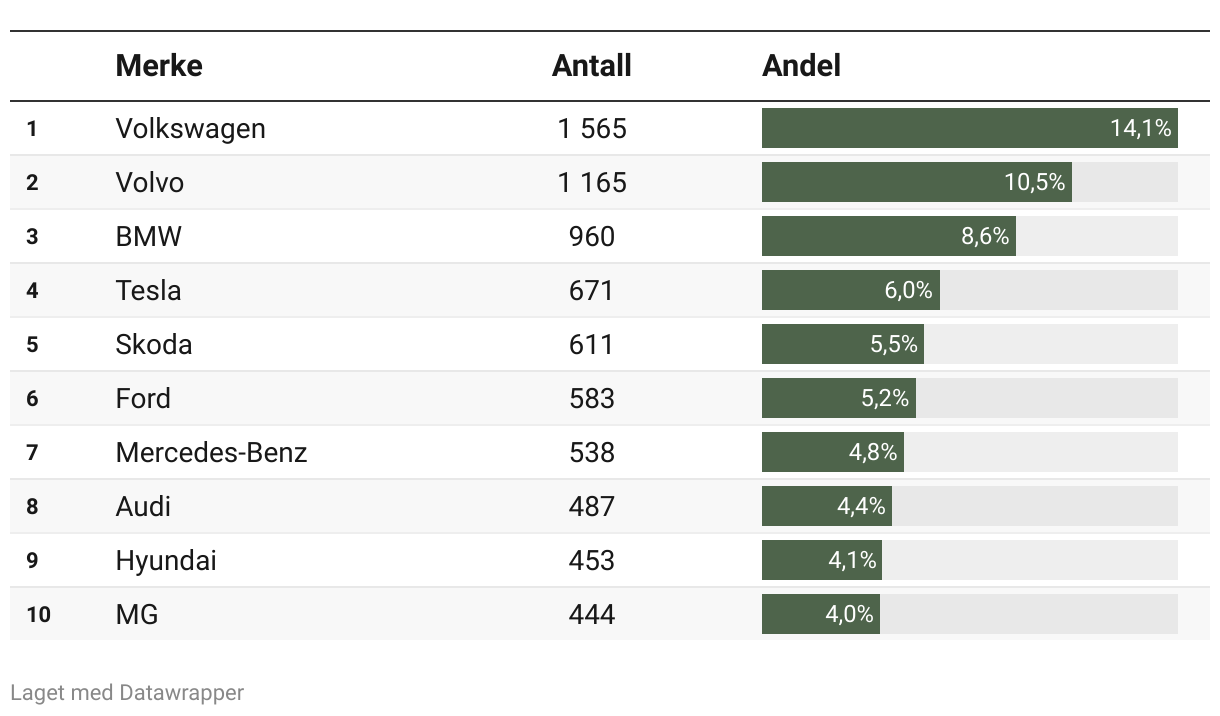Click the 14,1% share bar

pyautogui.click(x=968, y=129)
